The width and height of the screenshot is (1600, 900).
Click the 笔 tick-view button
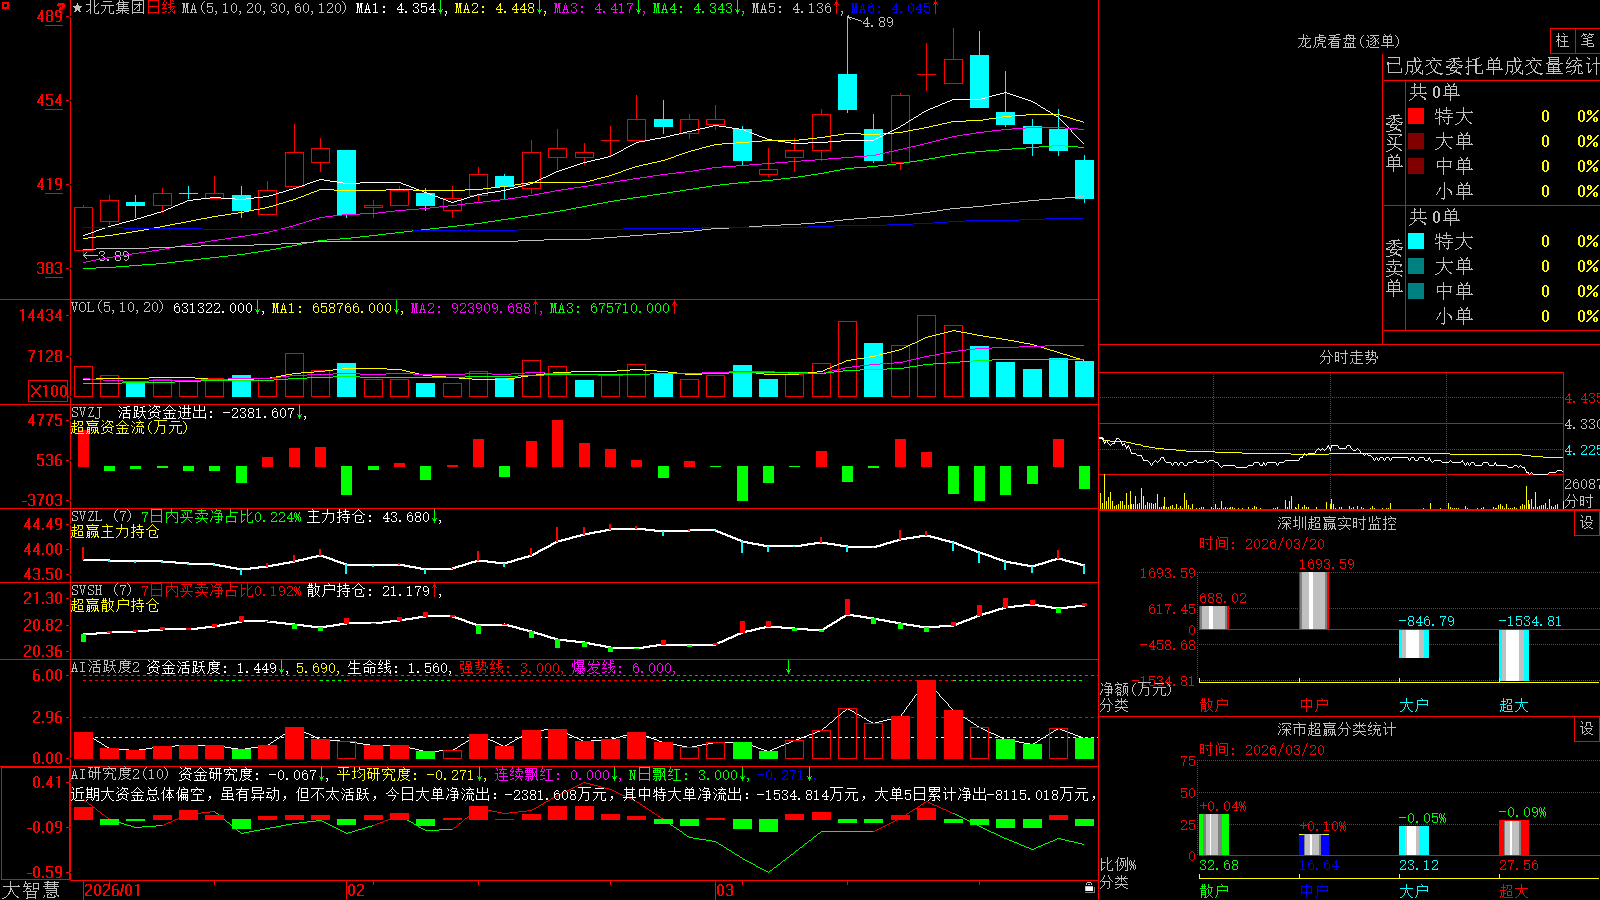(1587, 41)
